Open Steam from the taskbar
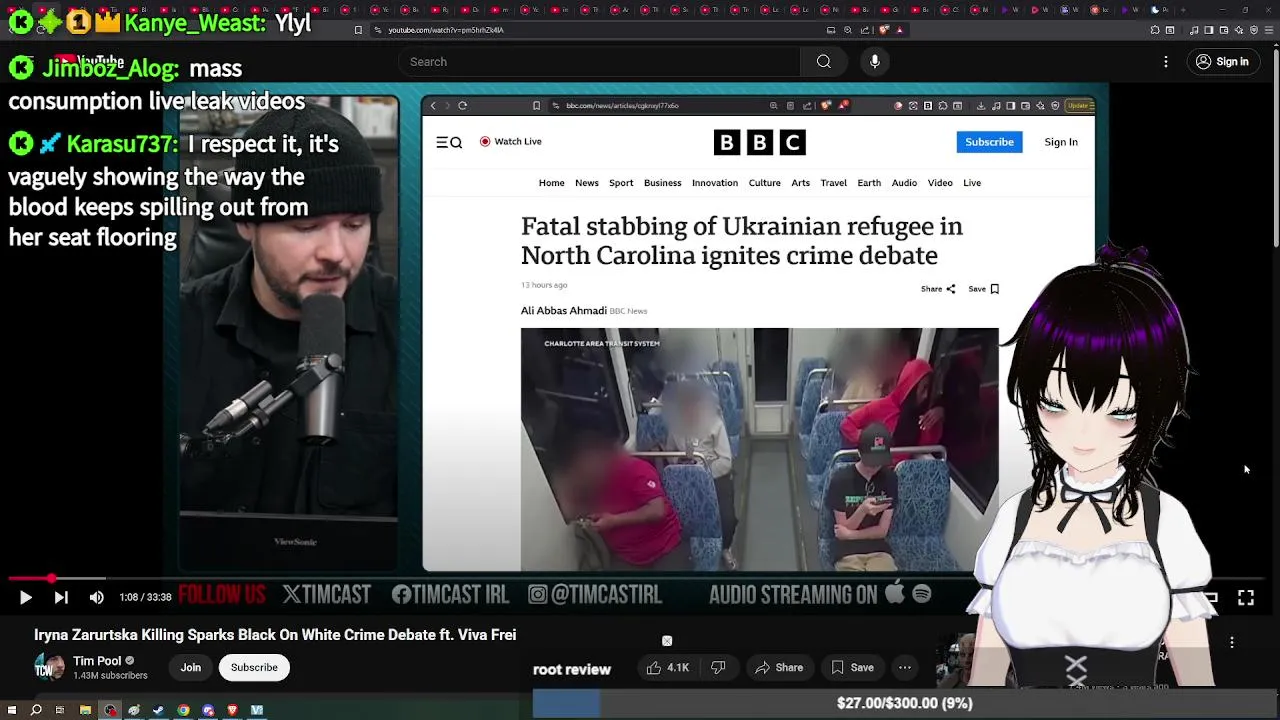The width and height of the screenshot is (1280, 720). (158, 710)
